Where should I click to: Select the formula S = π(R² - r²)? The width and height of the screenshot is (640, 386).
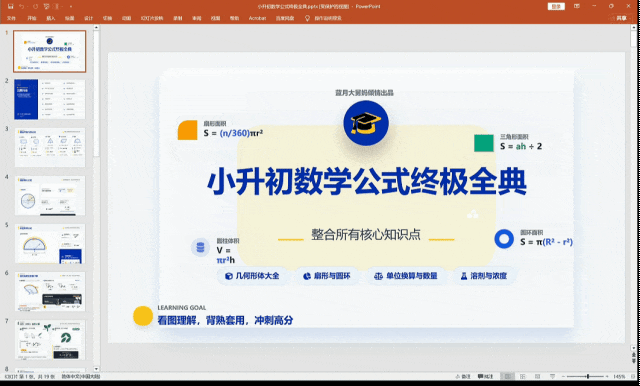click(547, 242)
